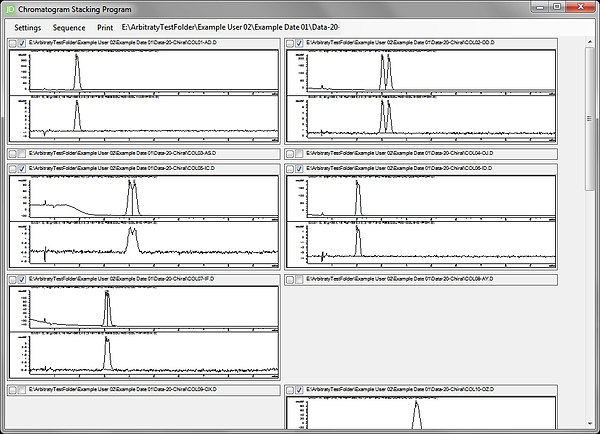600x434 pixels.
Task: Uncheck the ticked checkbox for COL05-IC.D
Action: (x=22, y=168)
